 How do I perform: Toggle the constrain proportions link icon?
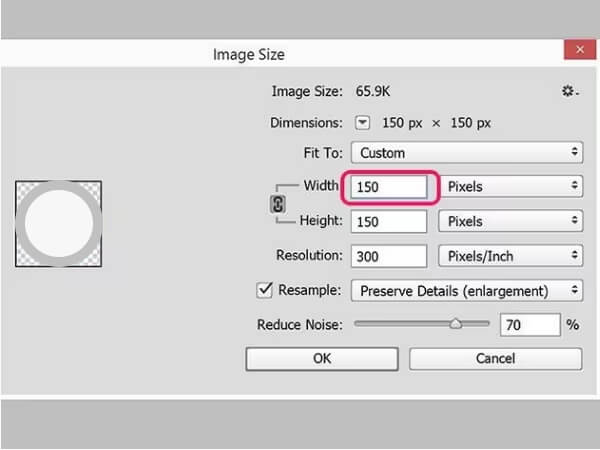[279, 203]
